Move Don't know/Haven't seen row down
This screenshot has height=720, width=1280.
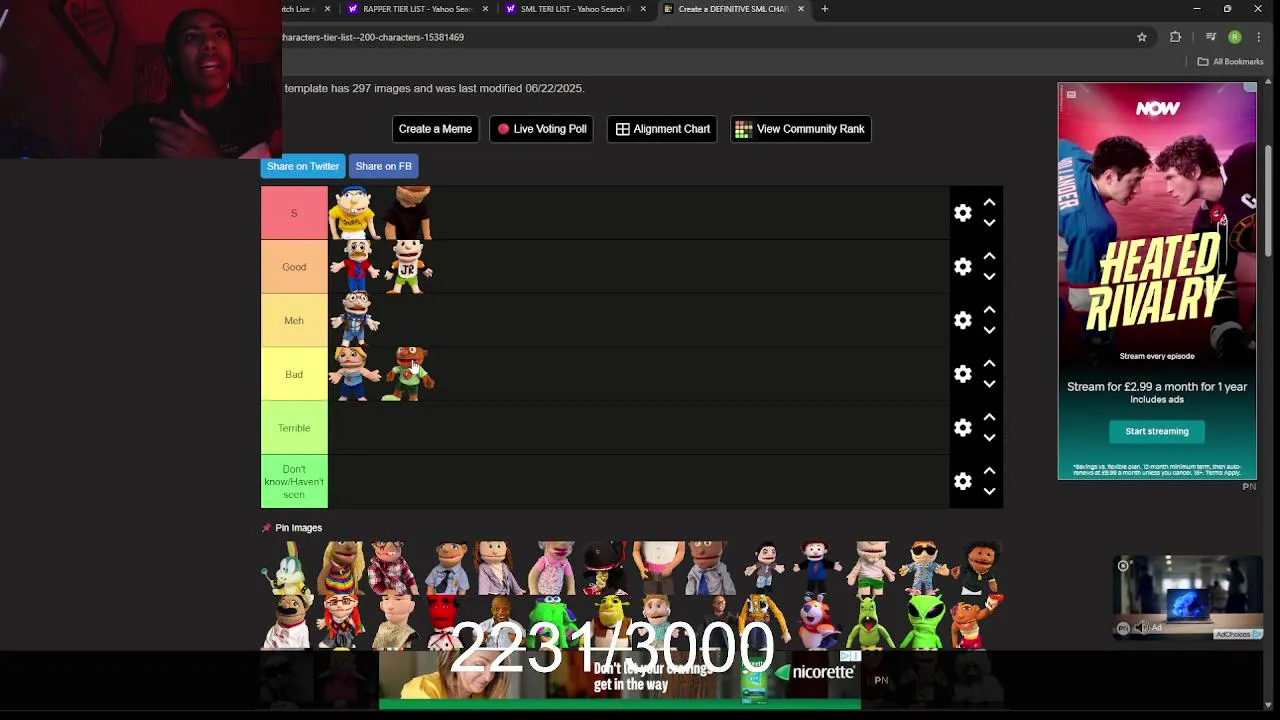point(989,491)
